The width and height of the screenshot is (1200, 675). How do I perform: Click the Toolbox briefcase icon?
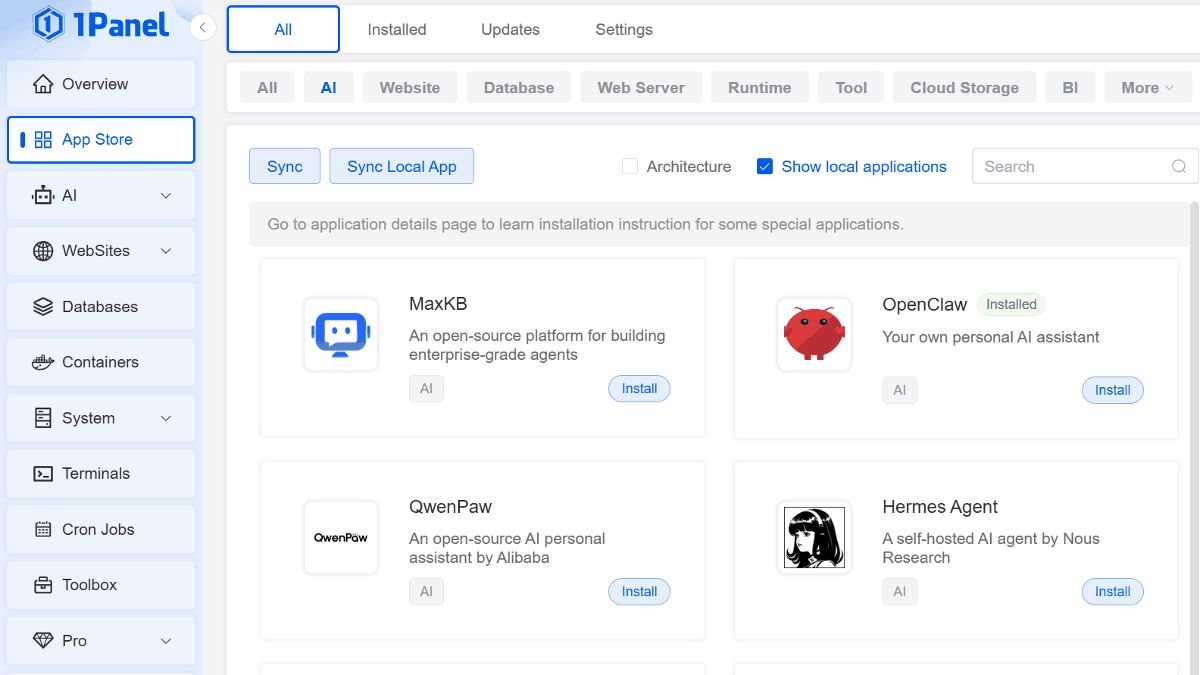click(x=43, y=585)
